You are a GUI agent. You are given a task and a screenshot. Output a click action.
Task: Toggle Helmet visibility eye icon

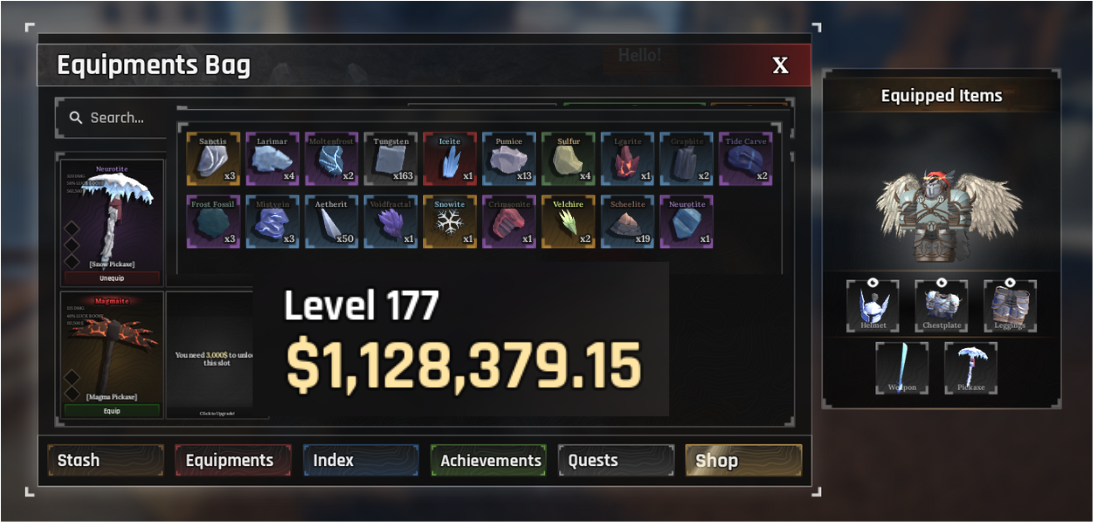click(873, 283)
